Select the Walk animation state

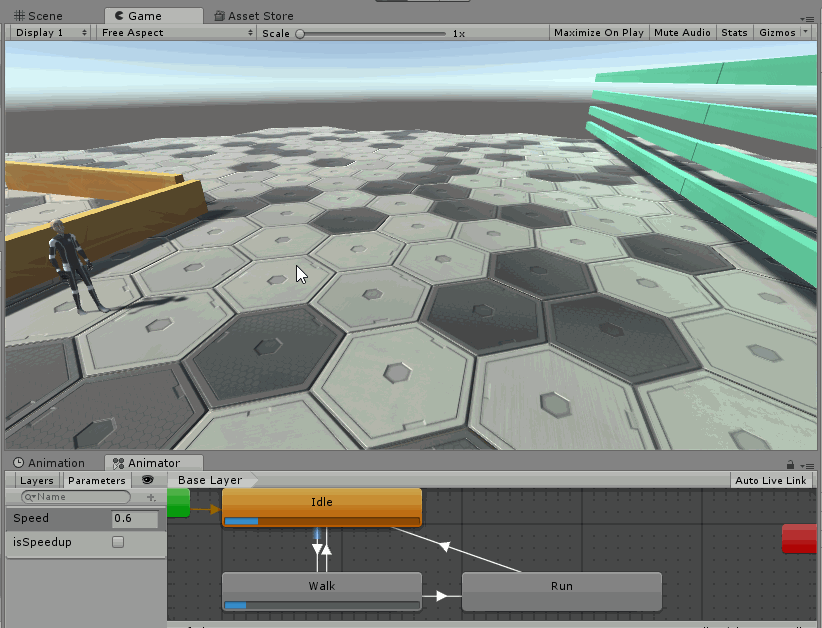tap(320, 586)
